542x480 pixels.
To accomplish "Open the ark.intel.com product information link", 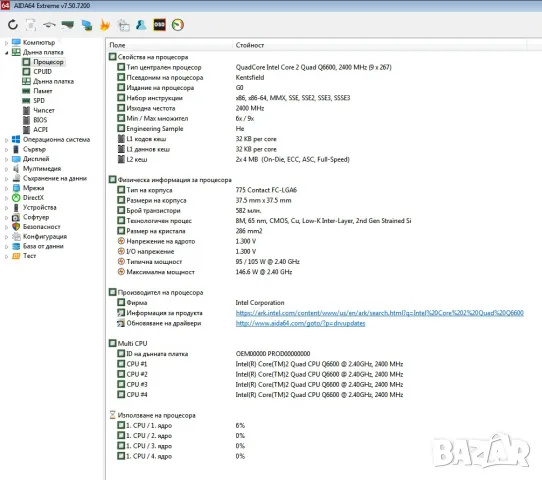I will click(380, 313).
